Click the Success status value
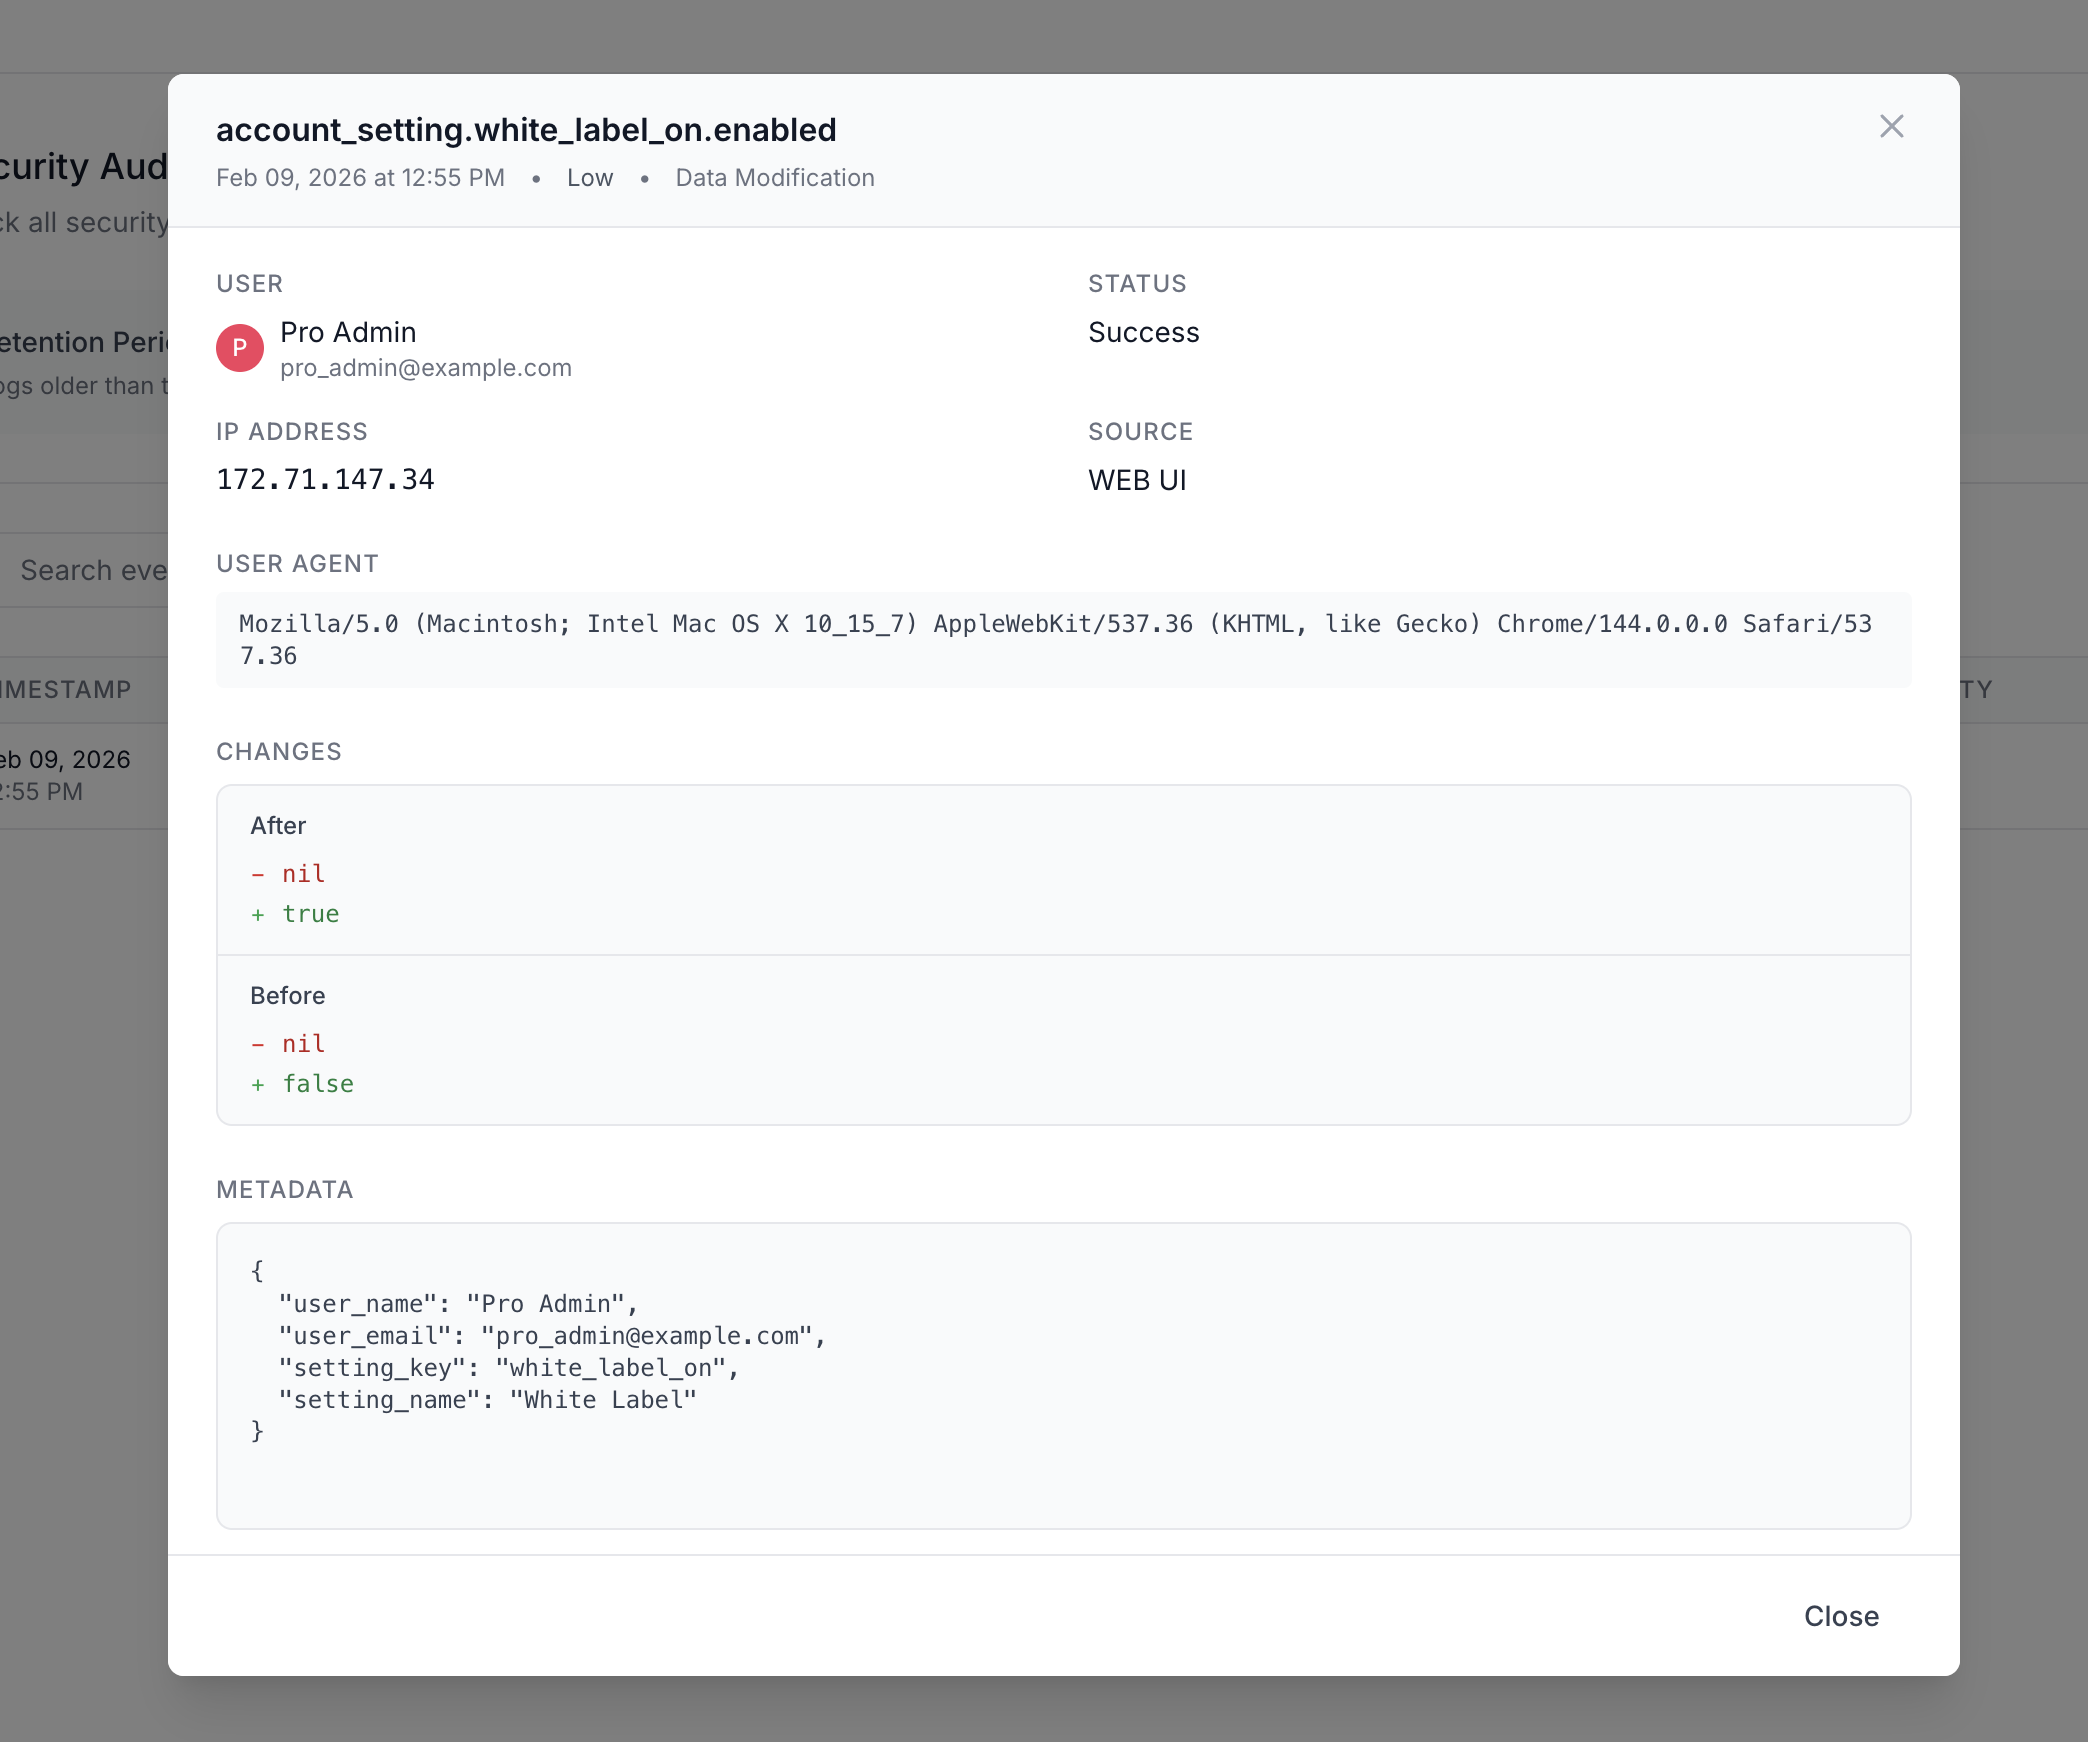This screenshot has height=1742, width=2088. pos(1143,332)
